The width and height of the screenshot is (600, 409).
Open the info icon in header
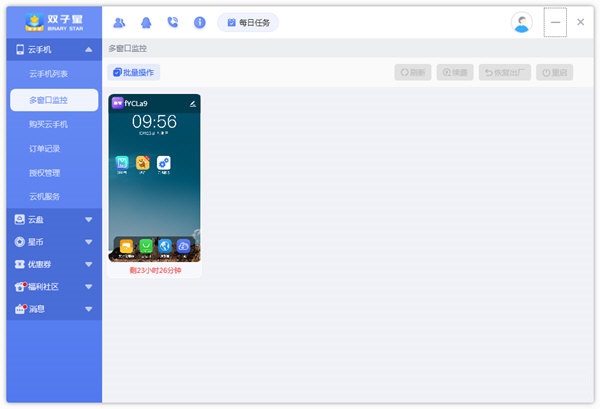(200, 22)
